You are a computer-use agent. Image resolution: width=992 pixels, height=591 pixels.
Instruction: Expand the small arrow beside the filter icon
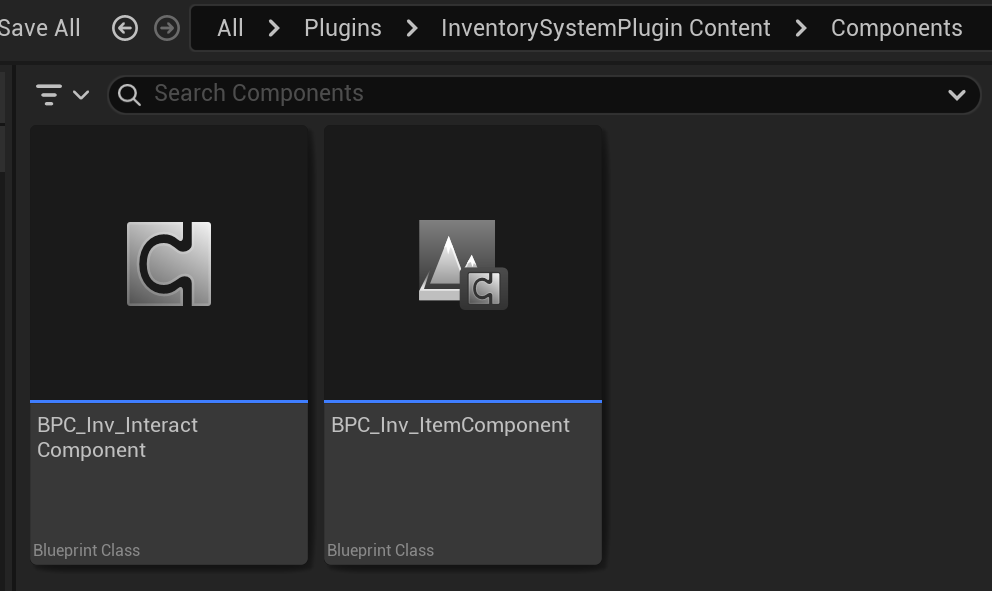click(82, 95)
